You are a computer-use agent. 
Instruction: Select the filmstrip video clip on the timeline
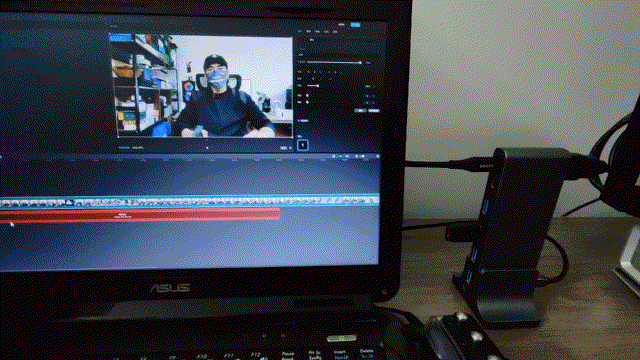coord(190,201)
